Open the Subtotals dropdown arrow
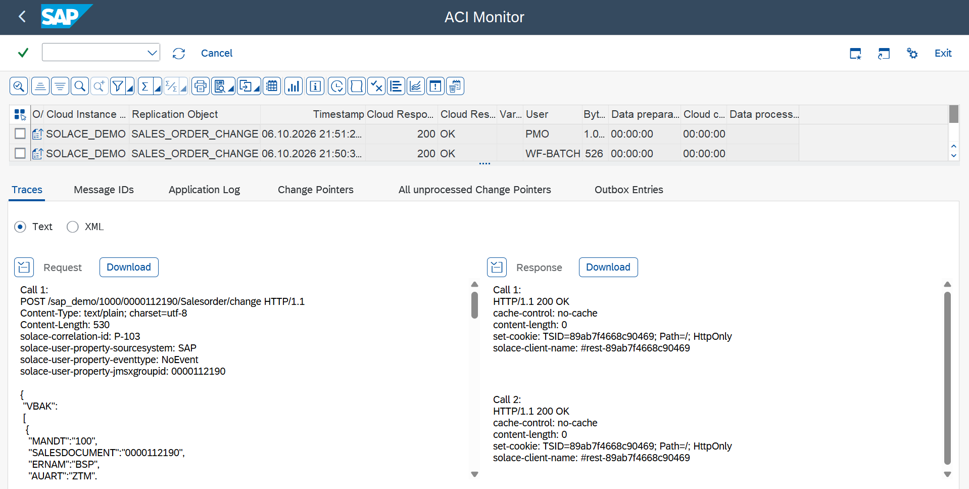969x489 pixels. click(184, 90)
